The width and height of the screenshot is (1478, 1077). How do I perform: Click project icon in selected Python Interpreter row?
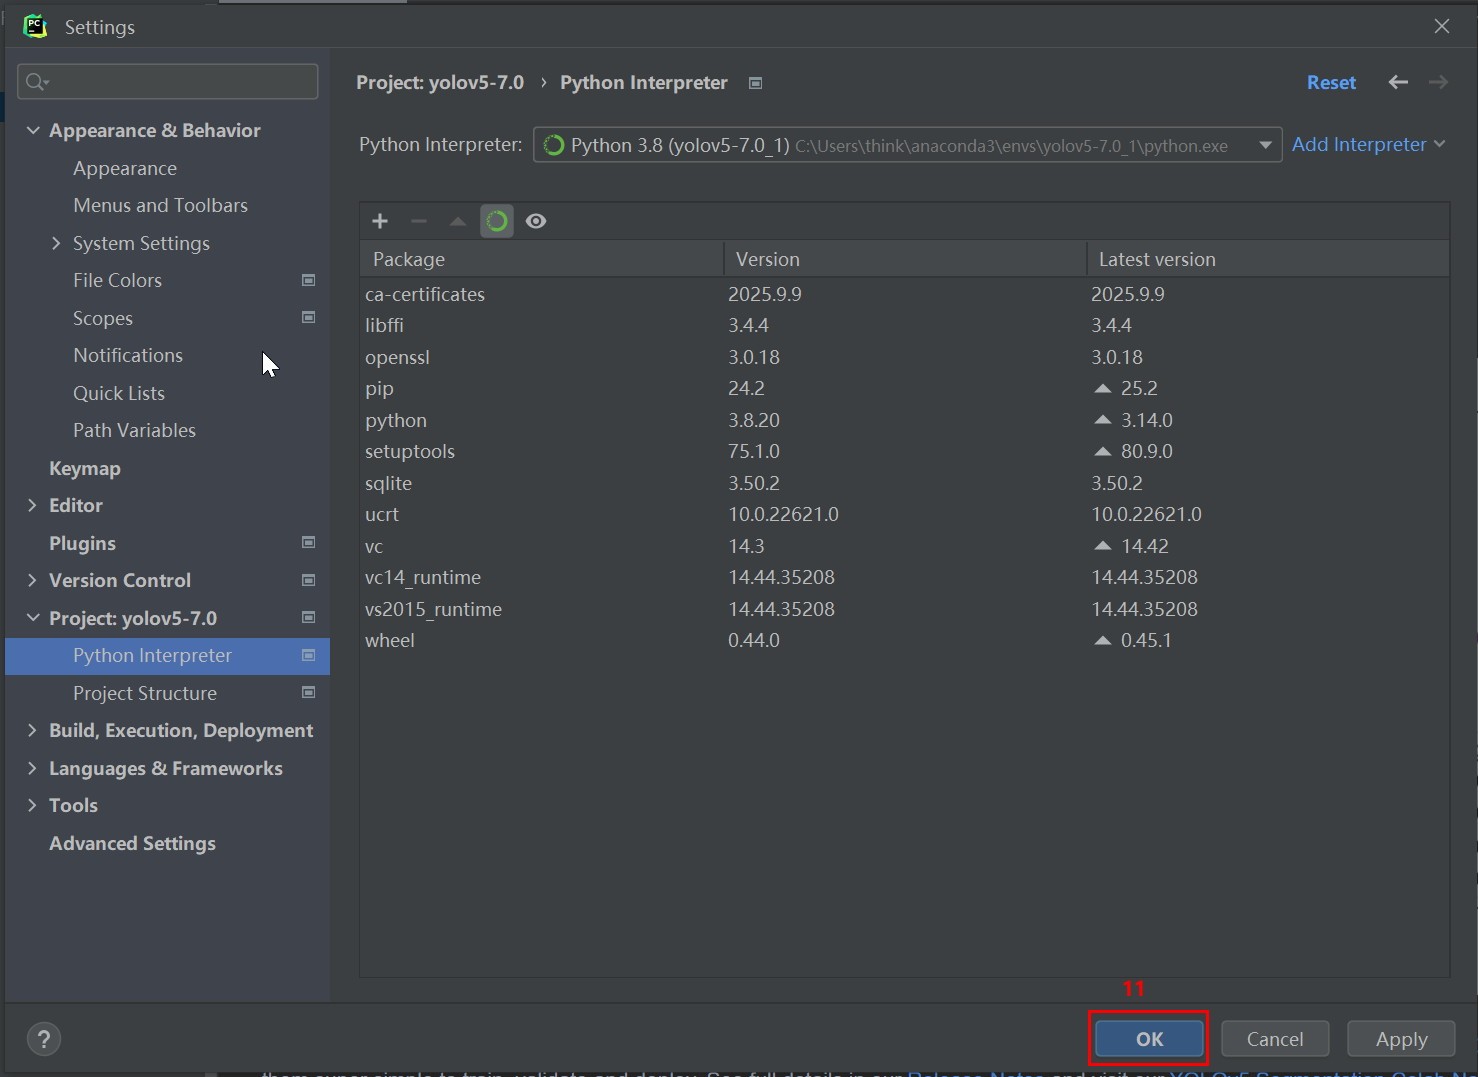pos(309,655)
